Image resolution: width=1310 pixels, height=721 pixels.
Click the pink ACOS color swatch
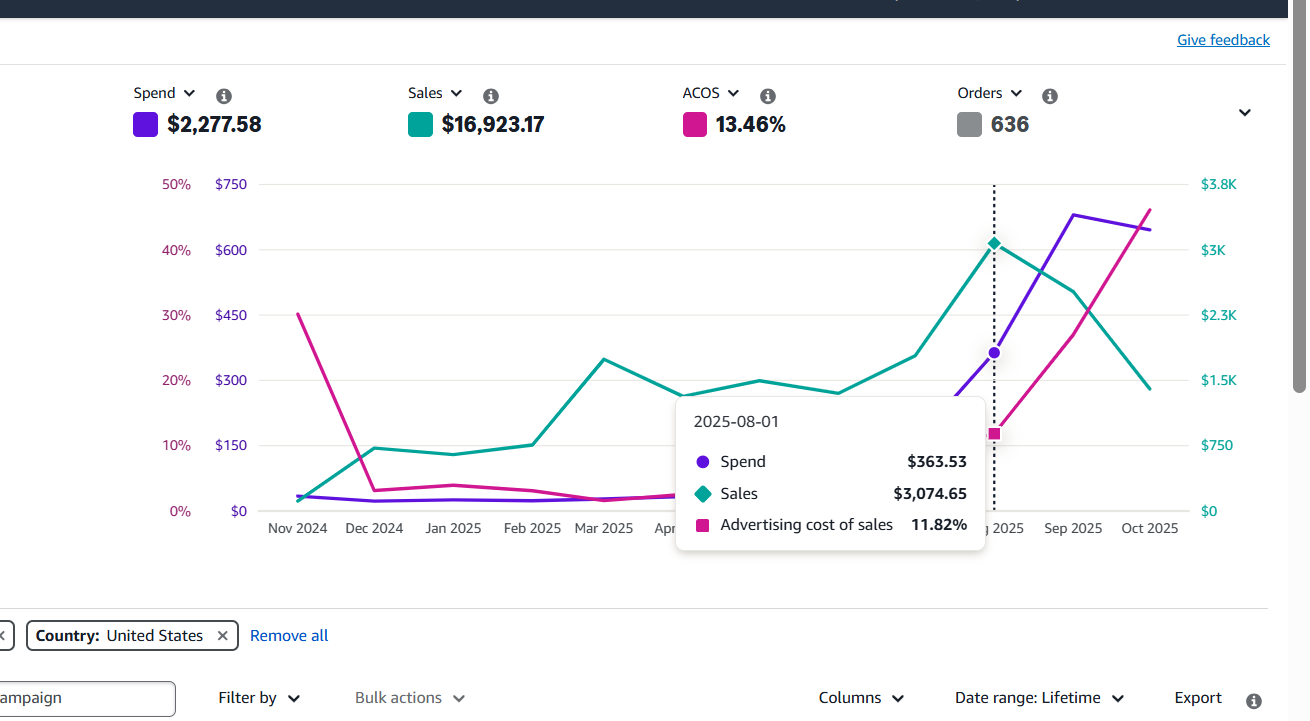coord(695,125)
